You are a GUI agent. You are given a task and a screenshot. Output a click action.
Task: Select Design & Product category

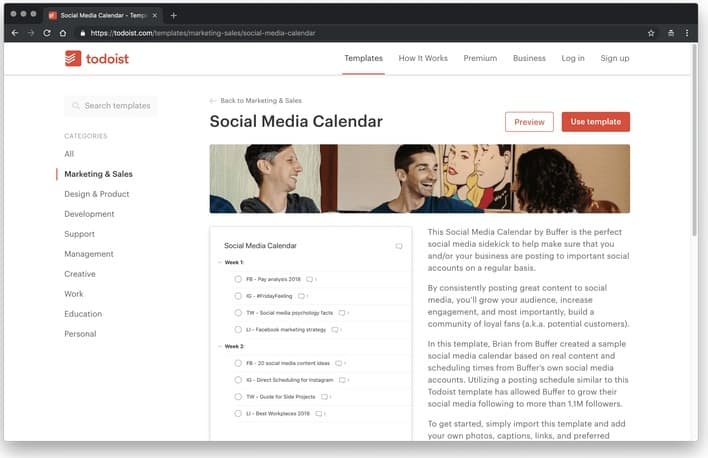tap(97, 194)
